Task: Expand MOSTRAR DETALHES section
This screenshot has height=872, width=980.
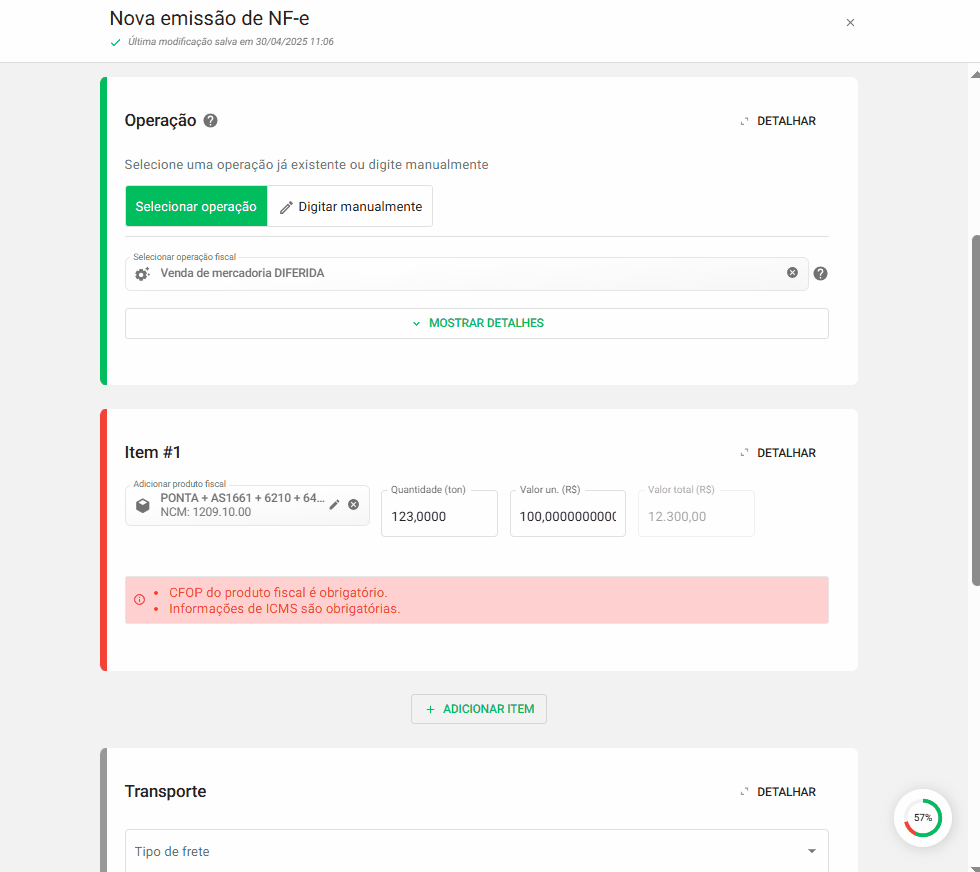Action: [476, 323]
